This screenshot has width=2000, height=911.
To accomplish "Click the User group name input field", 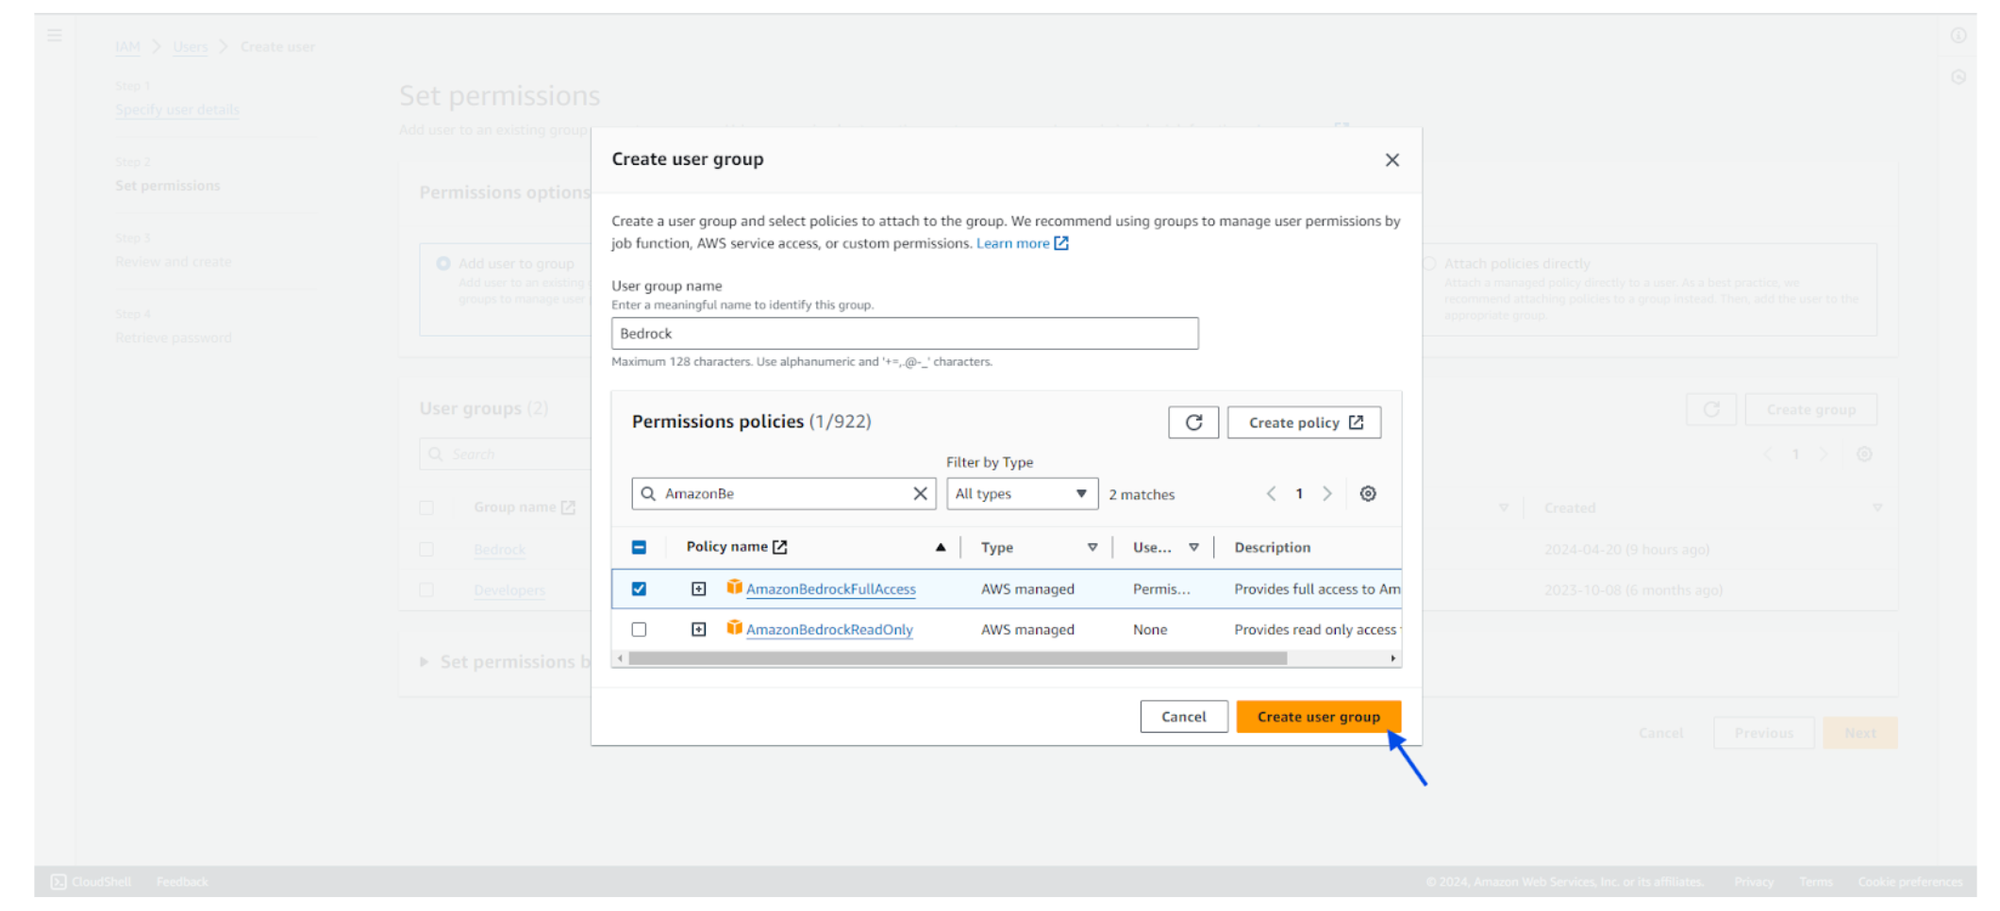I will tap(904, 334).
